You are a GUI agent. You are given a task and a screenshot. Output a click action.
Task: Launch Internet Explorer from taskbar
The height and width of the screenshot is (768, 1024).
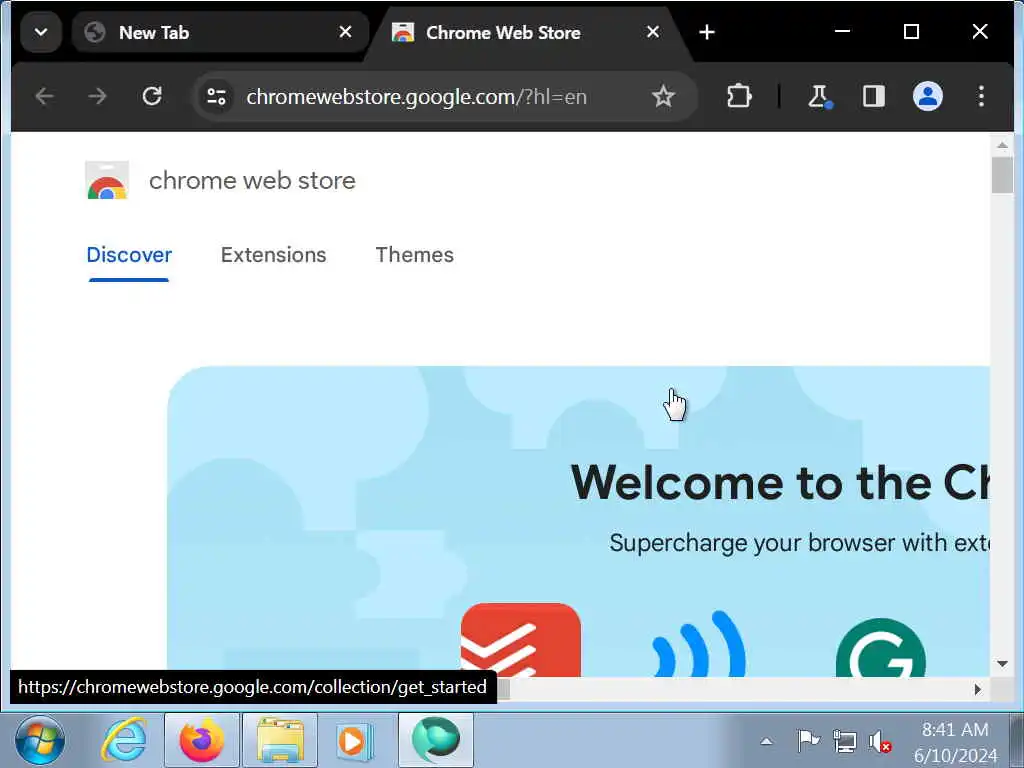tap(123, 741)
